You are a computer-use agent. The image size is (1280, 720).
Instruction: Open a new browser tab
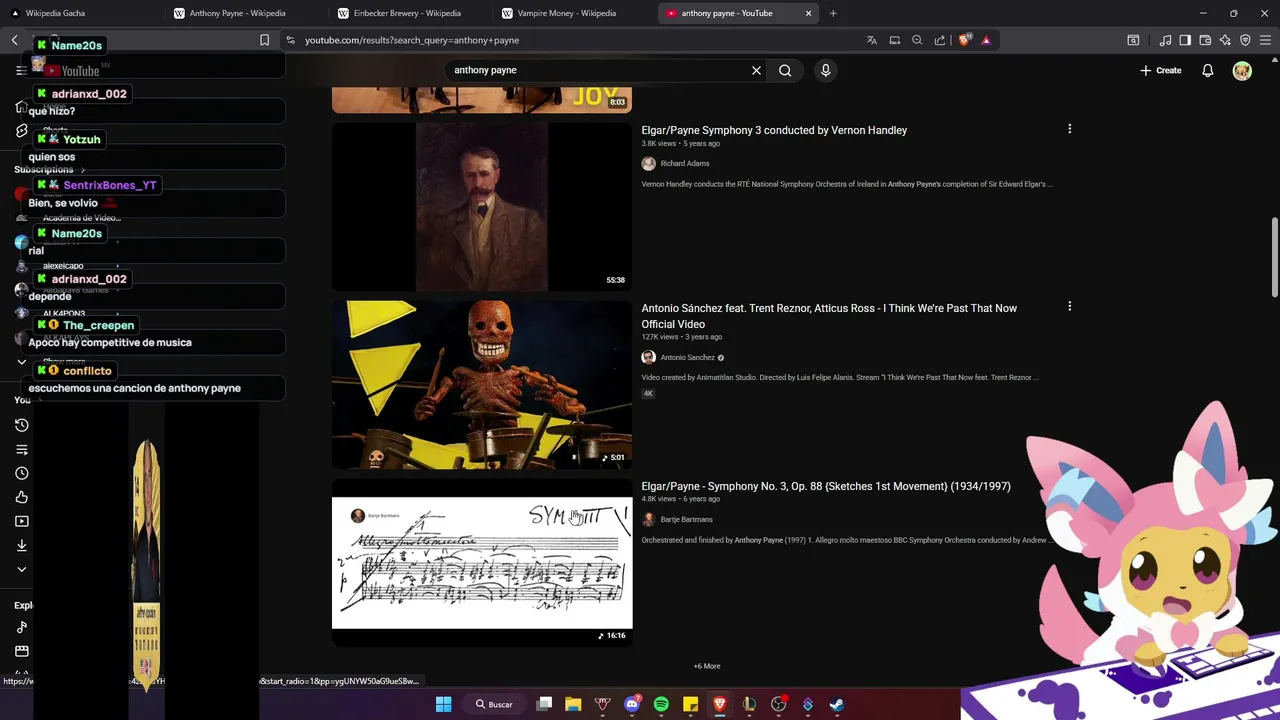click(833, 13)
